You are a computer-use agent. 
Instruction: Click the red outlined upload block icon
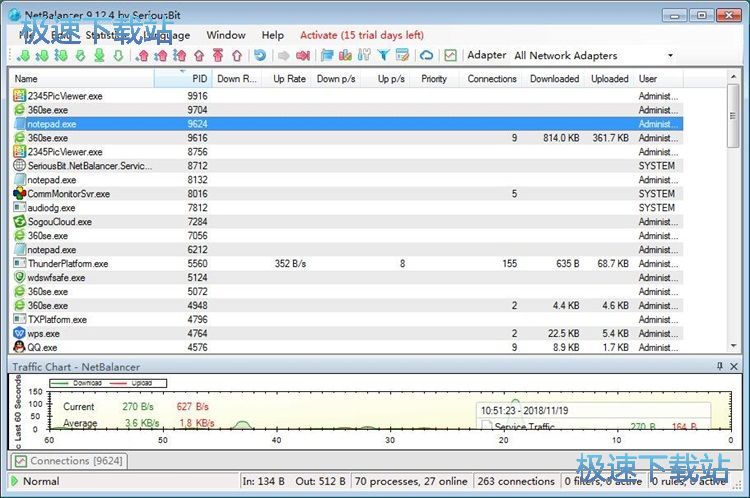point(199,55)
